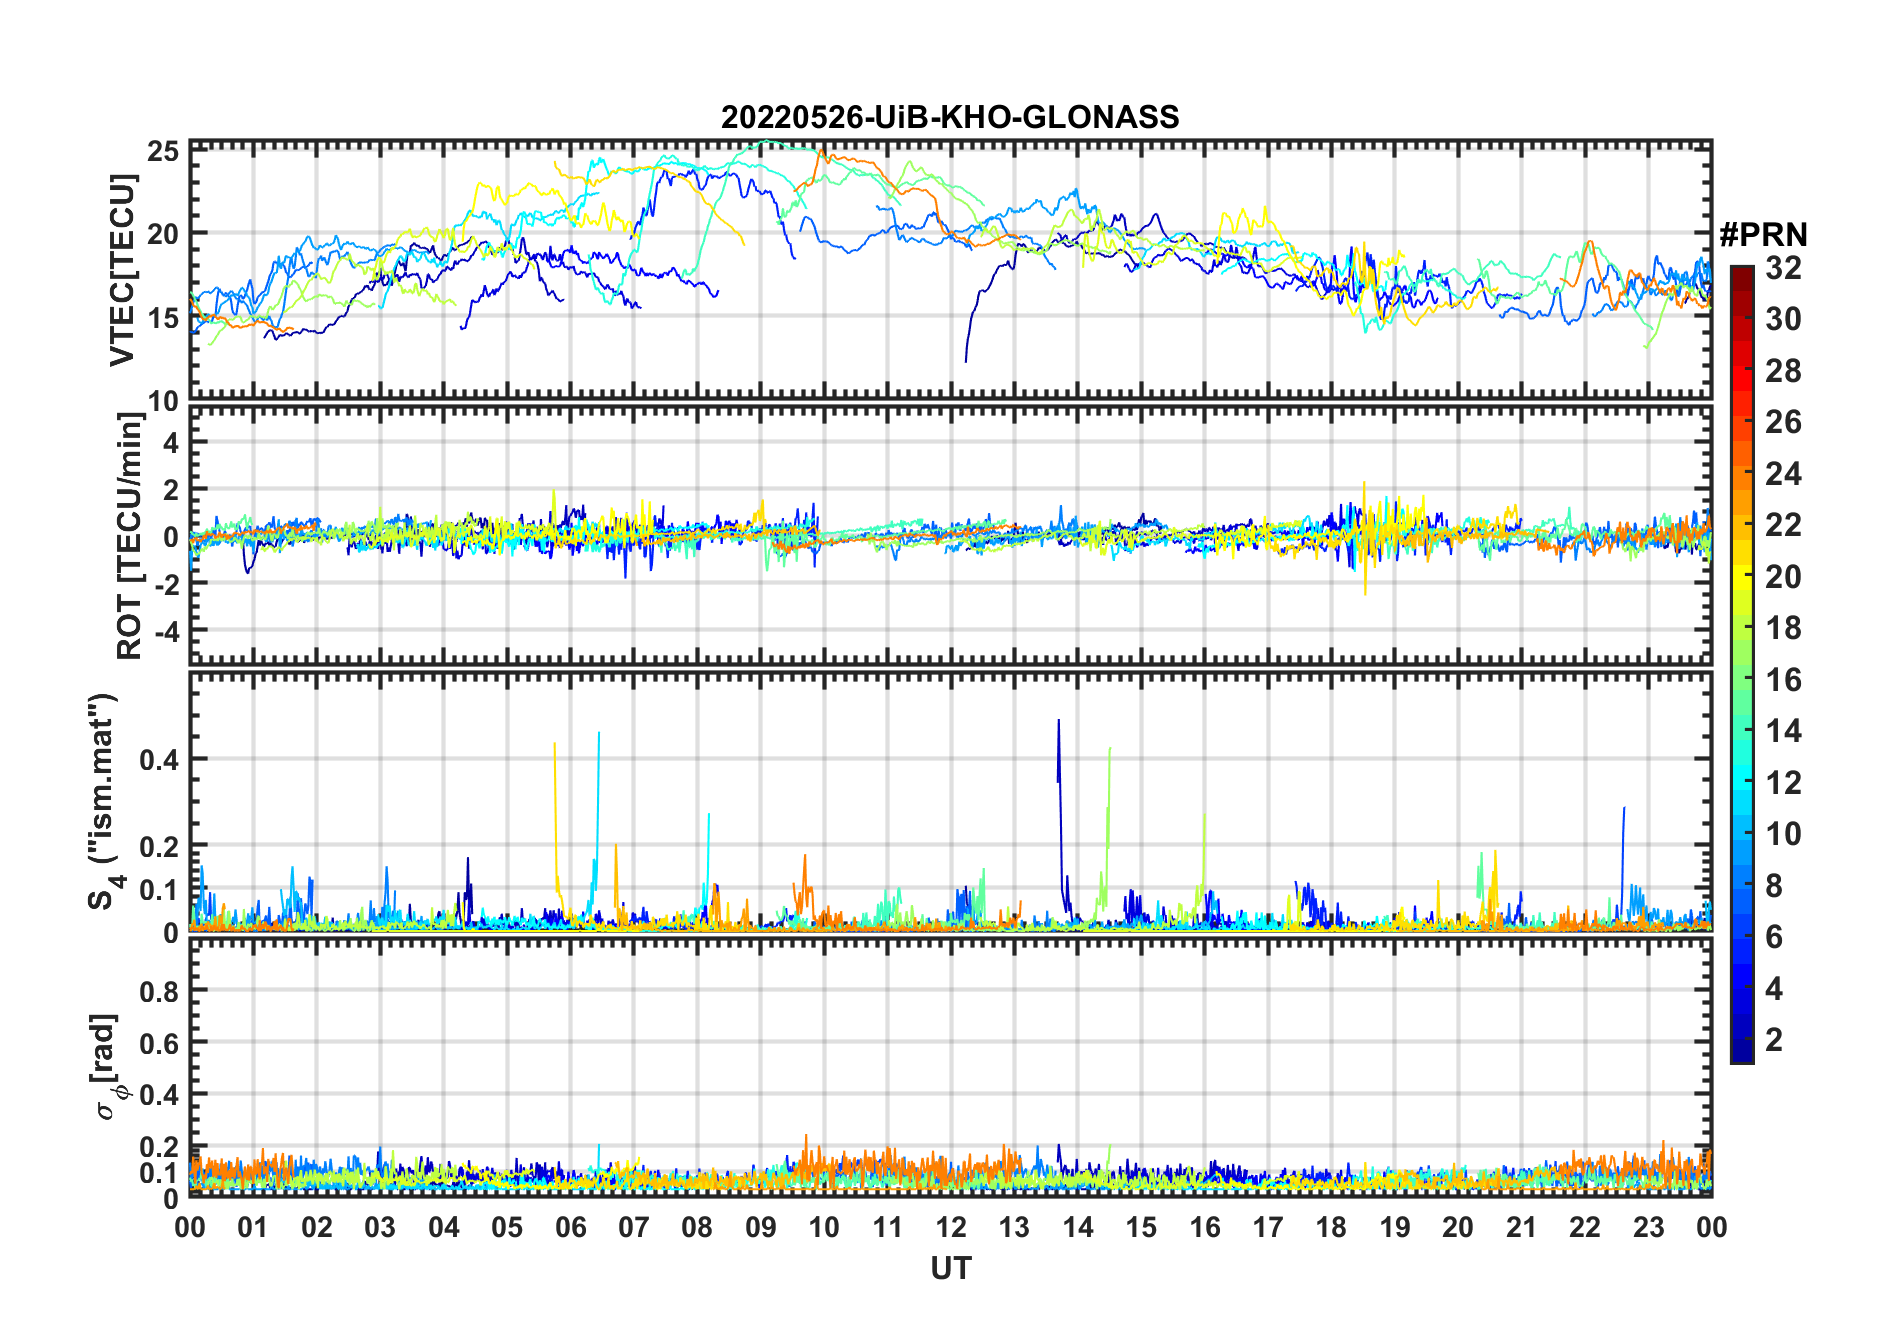Click the UT x-axis label
This screenshot has width=1902, height=1330.
[x=950, y=1269]
